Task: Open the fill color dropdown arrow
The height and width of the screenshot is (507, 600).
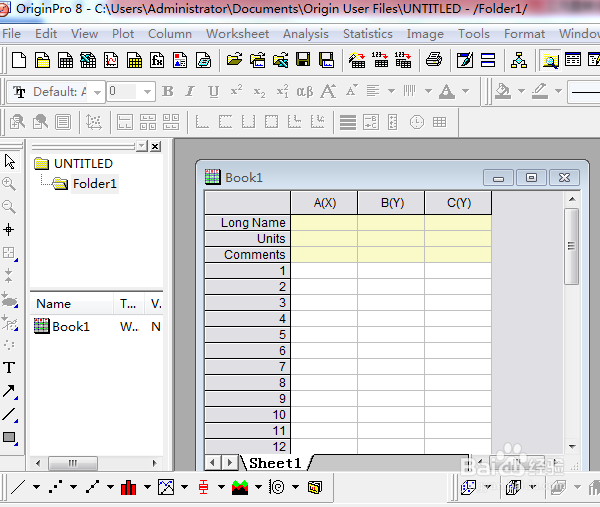Action: click(x=521, y=91)
